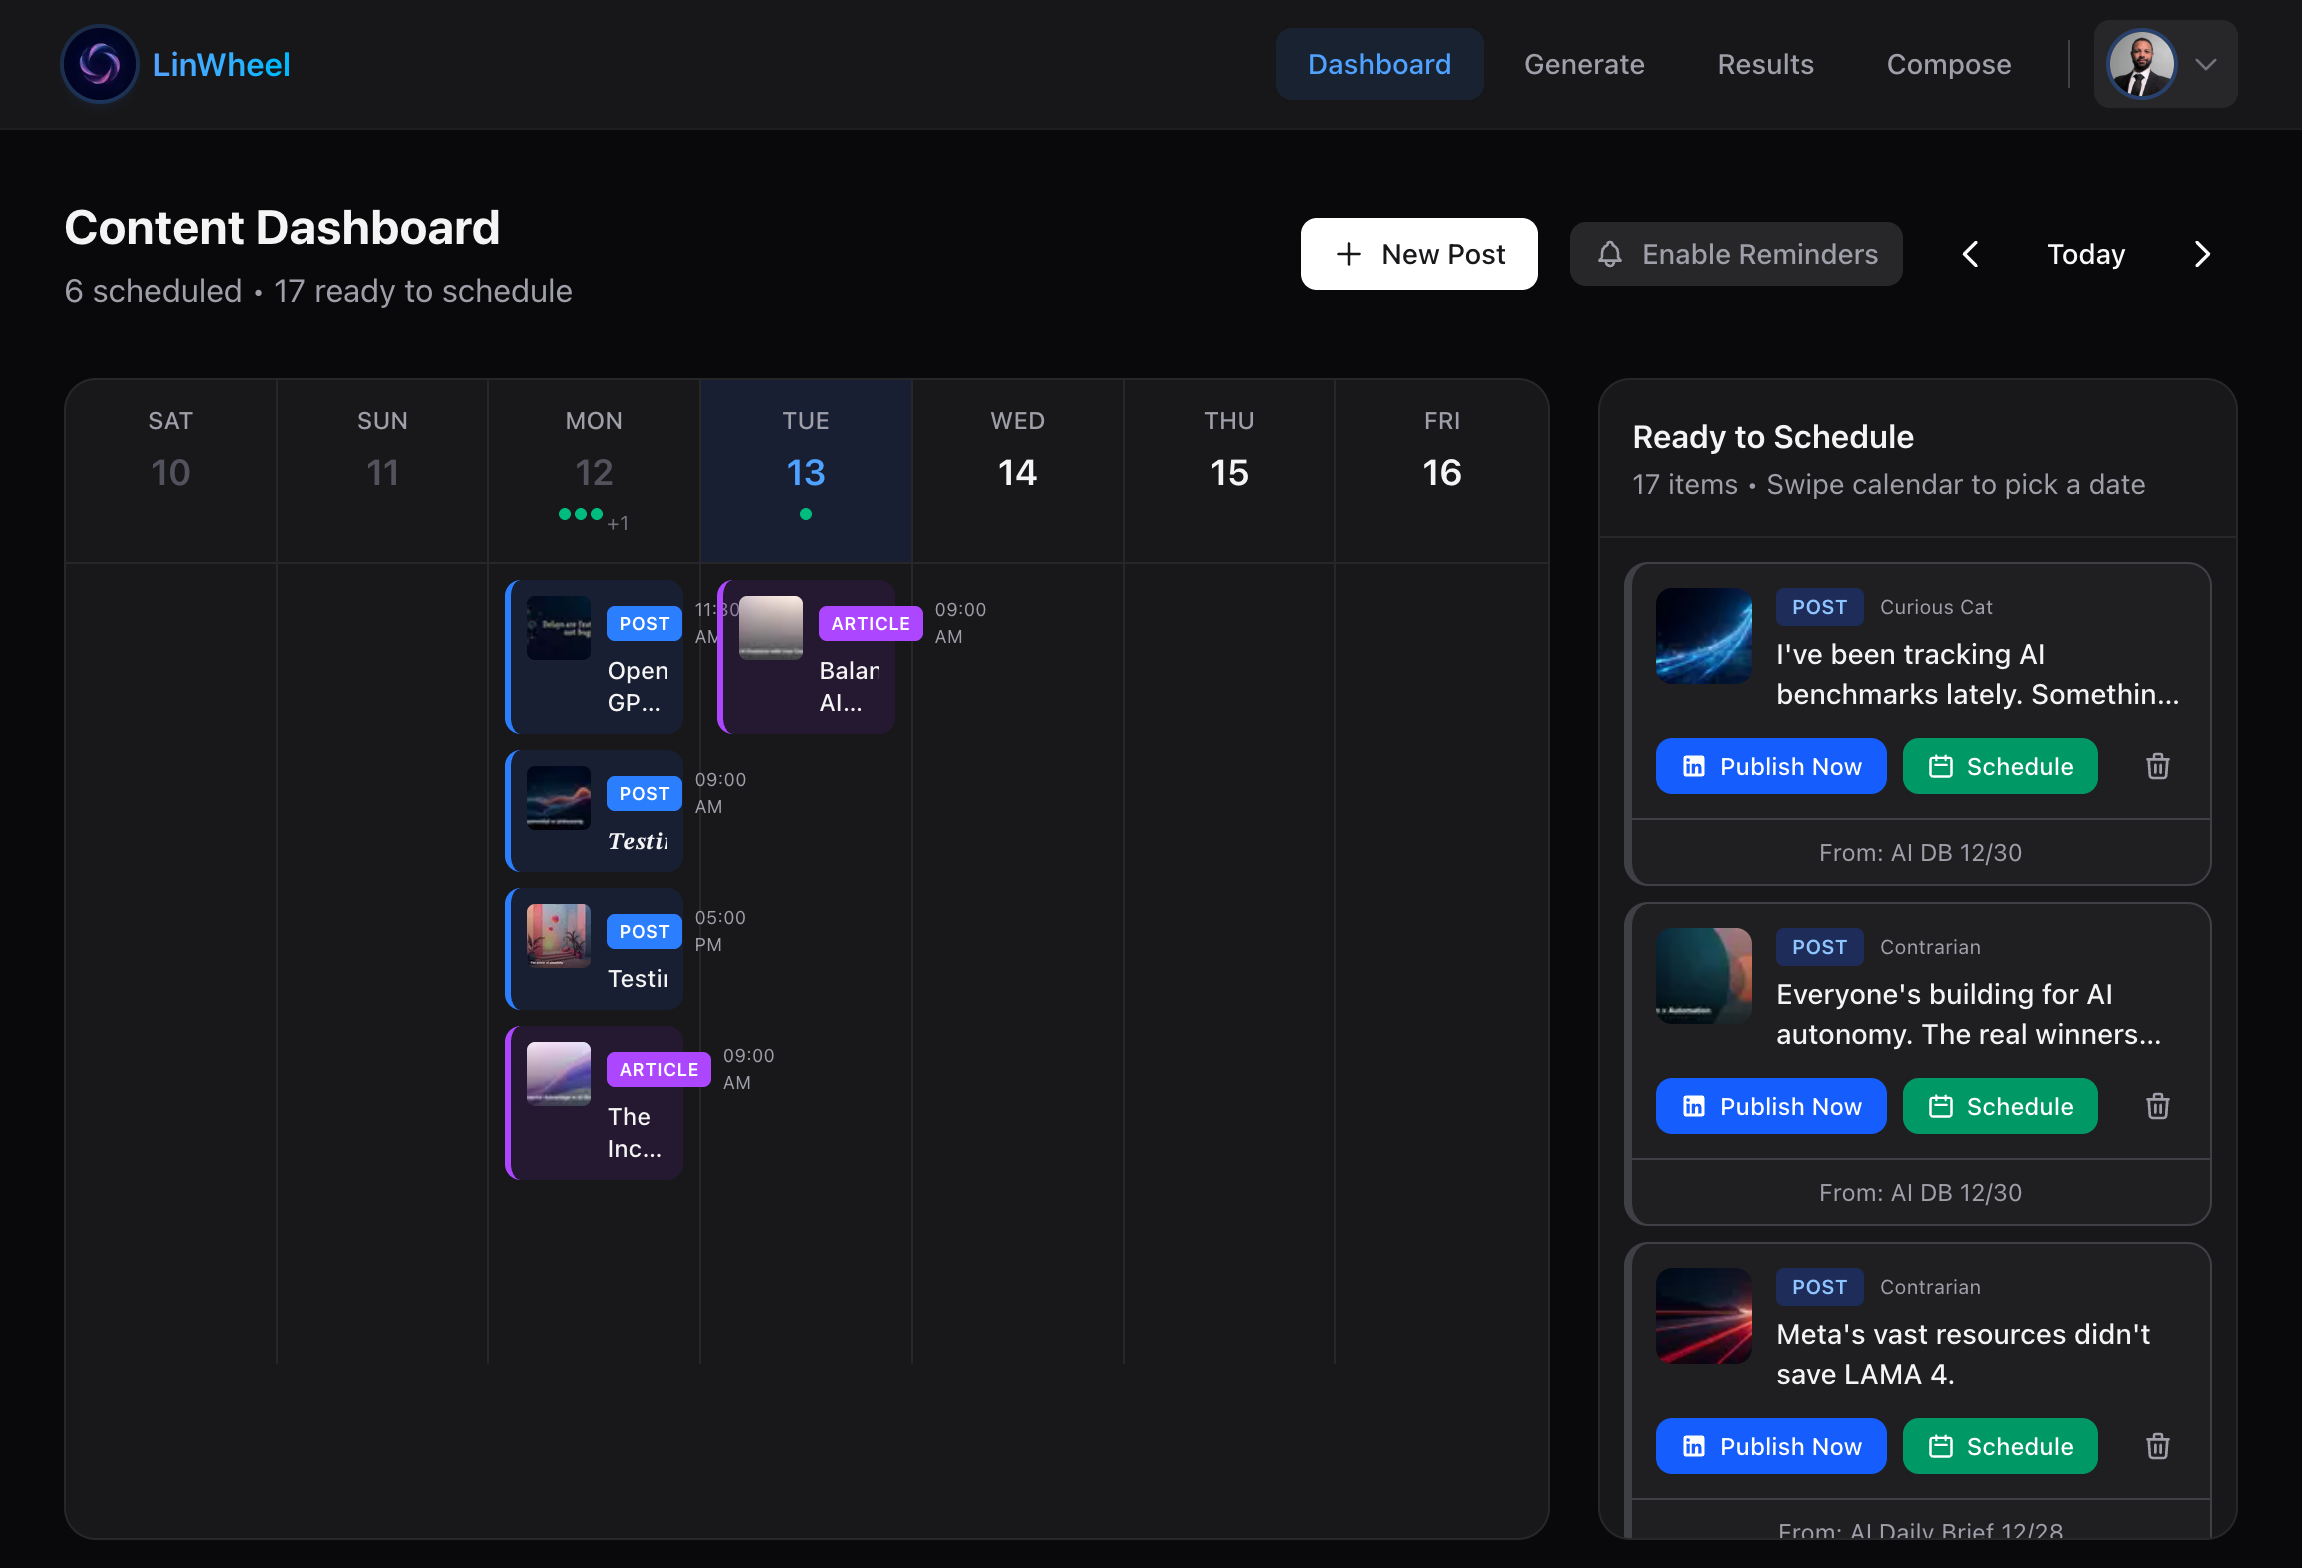
Task: Click the LinkedIn icon on Curious Cat's Publish Now
Action: click(1694, 766)
